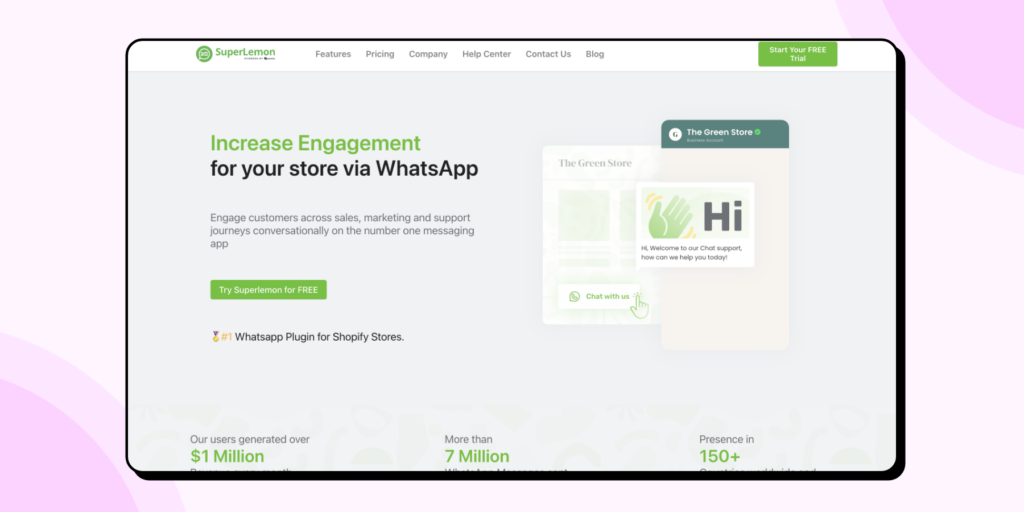
Task: Click The Green Store chat header title
Action: 719,132
